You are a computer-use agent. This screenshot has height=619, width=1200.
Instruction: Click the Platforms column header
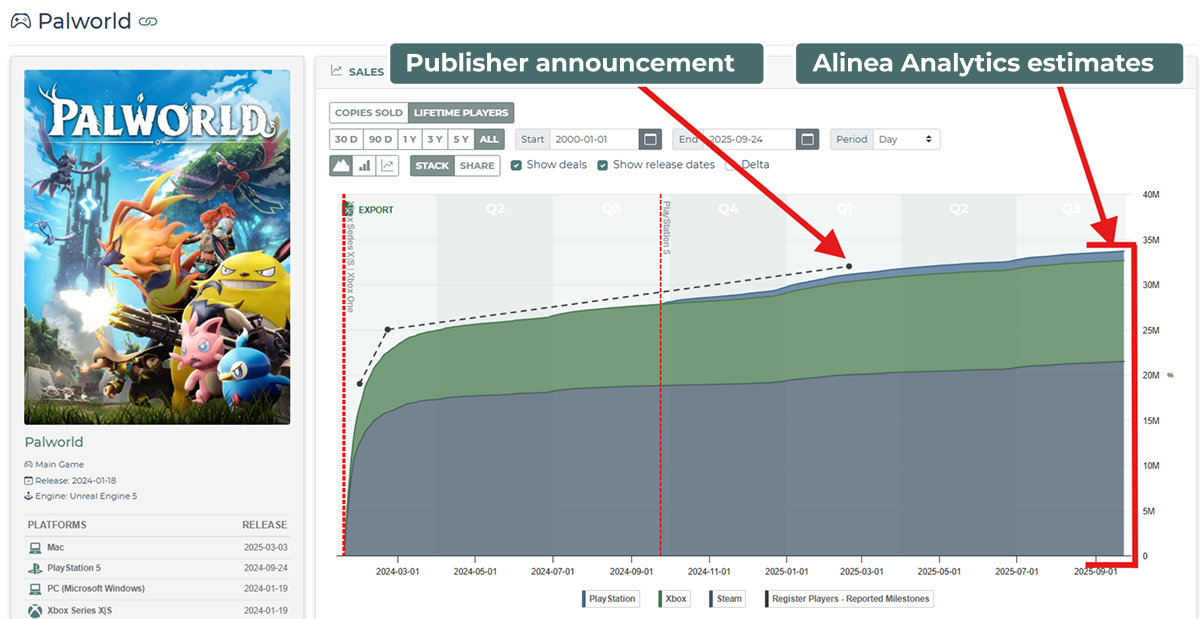click(57, 525)
